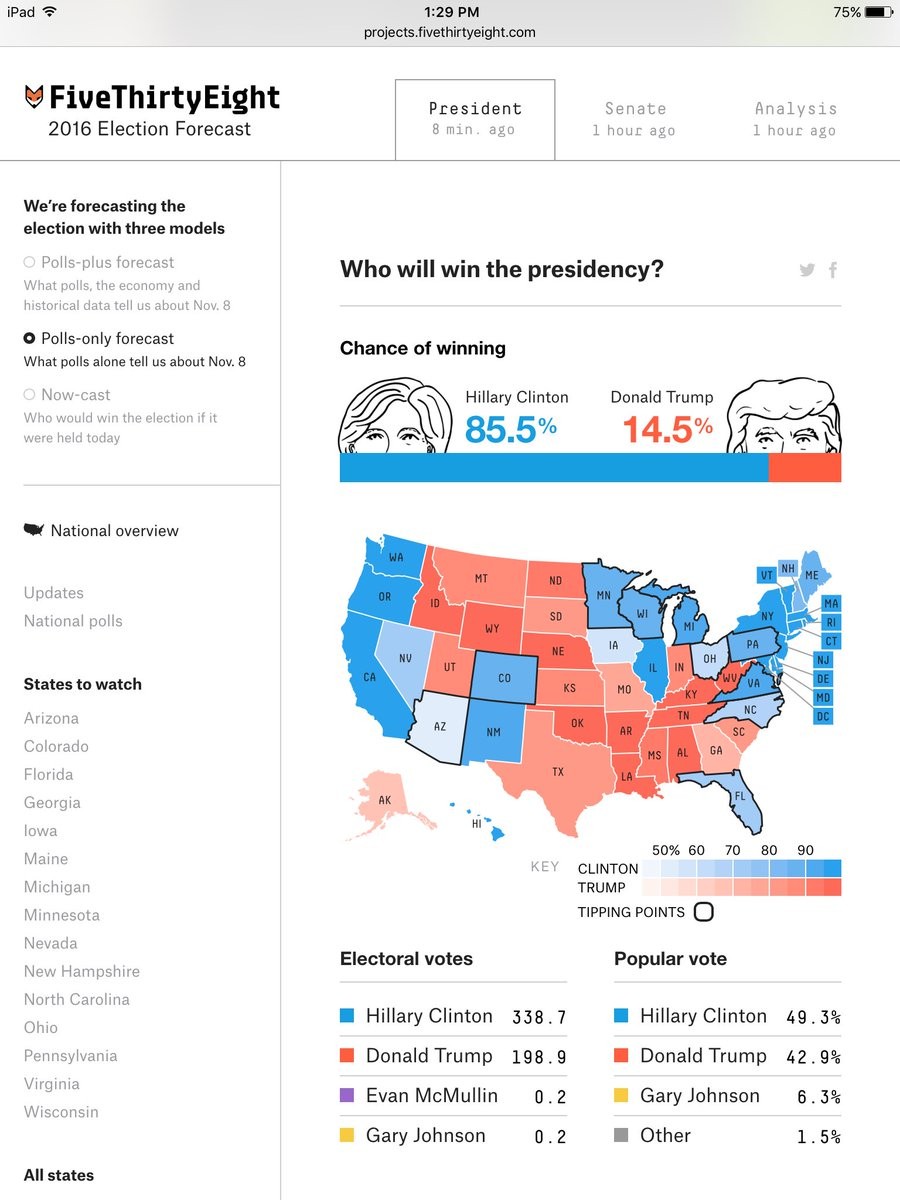Click the FiveThirtyEight fox logo icon
The image size is (900, 1200).
(x=35, y=98)
